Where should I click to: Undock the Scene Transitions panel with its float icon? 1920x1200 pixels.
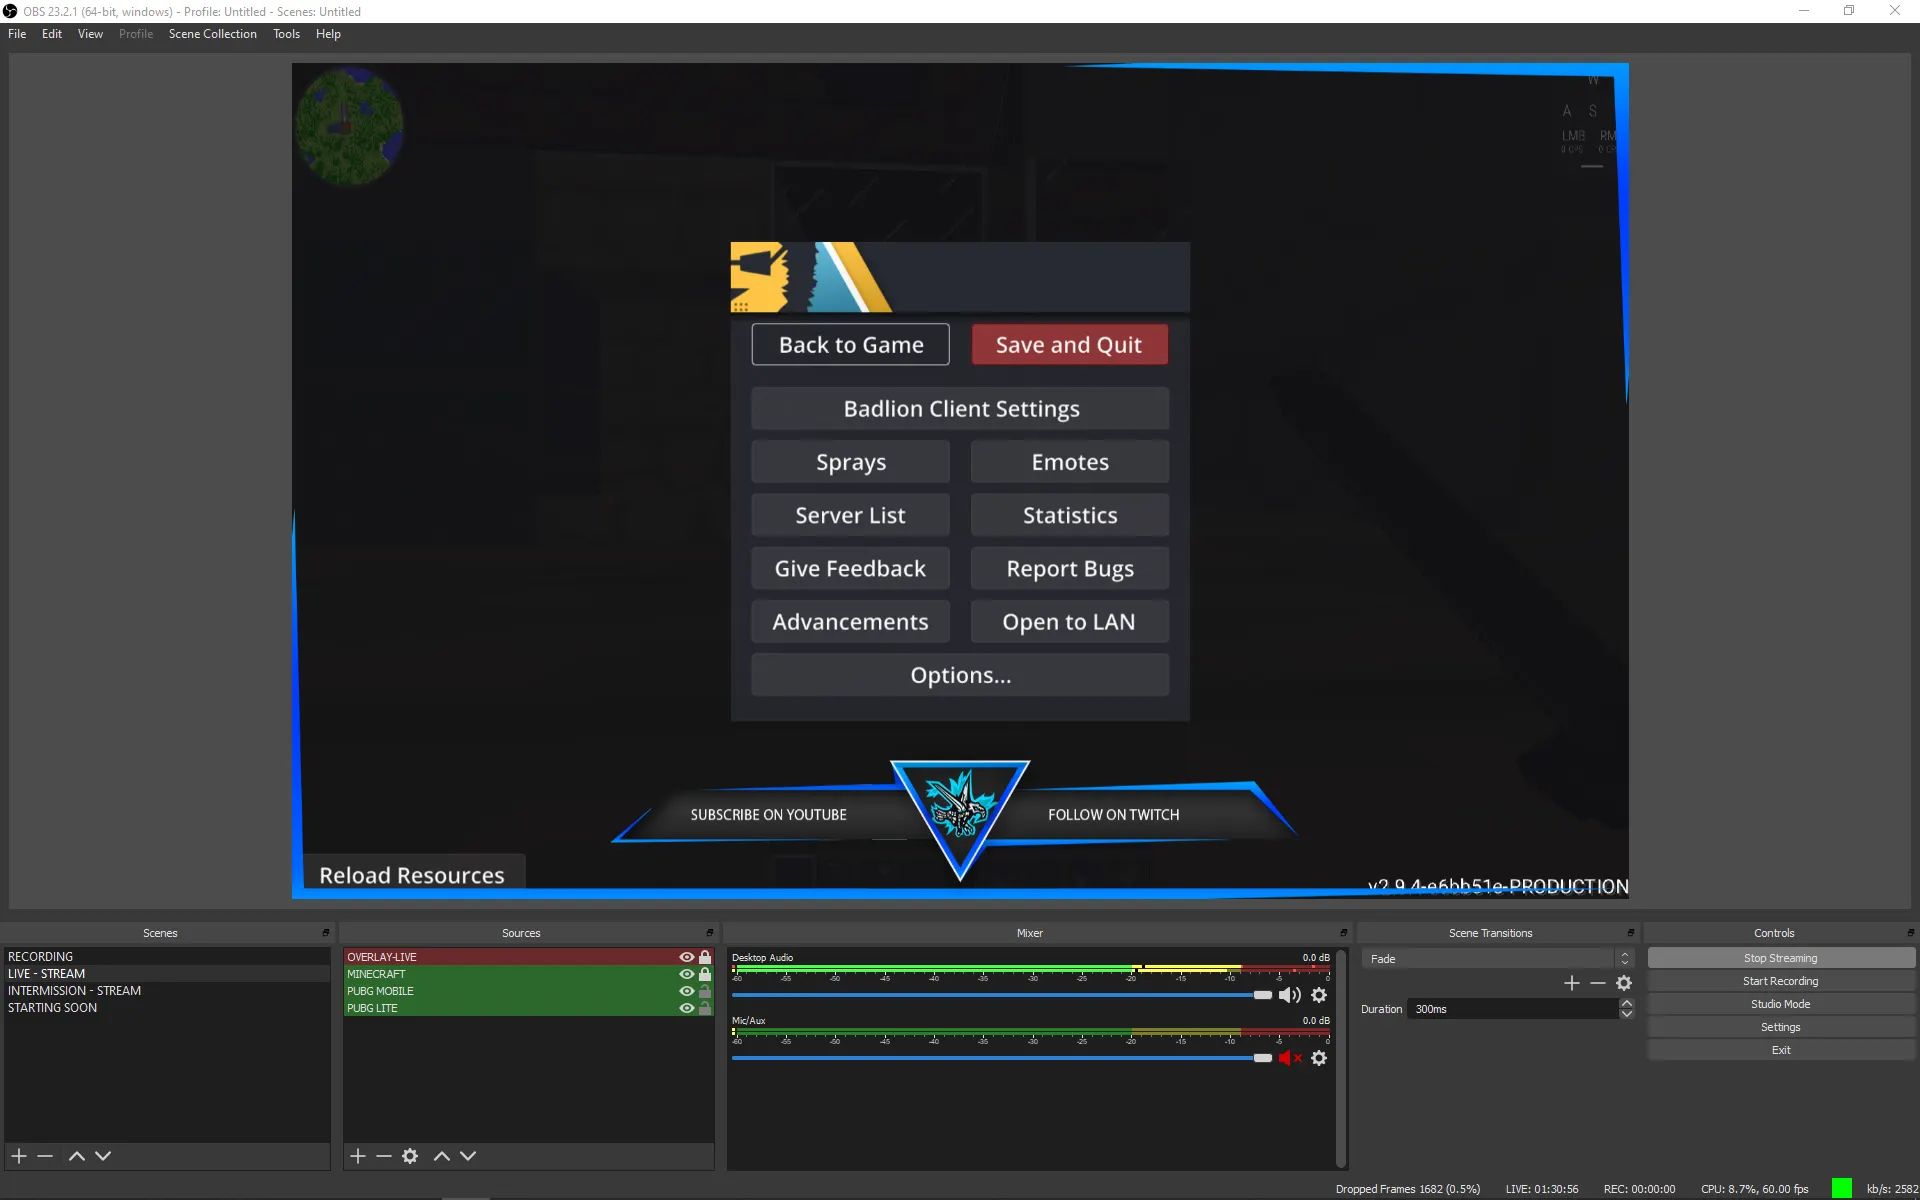pyautogui.click(x=1631, y=933)
